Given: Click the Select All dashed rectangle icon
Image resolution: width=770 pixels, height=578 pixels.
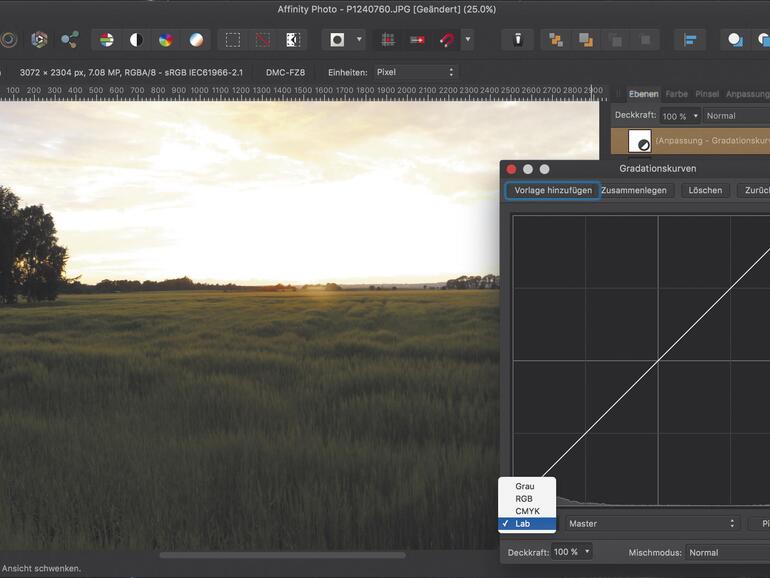Looking at the screenshot, I should tap(232, 40).
